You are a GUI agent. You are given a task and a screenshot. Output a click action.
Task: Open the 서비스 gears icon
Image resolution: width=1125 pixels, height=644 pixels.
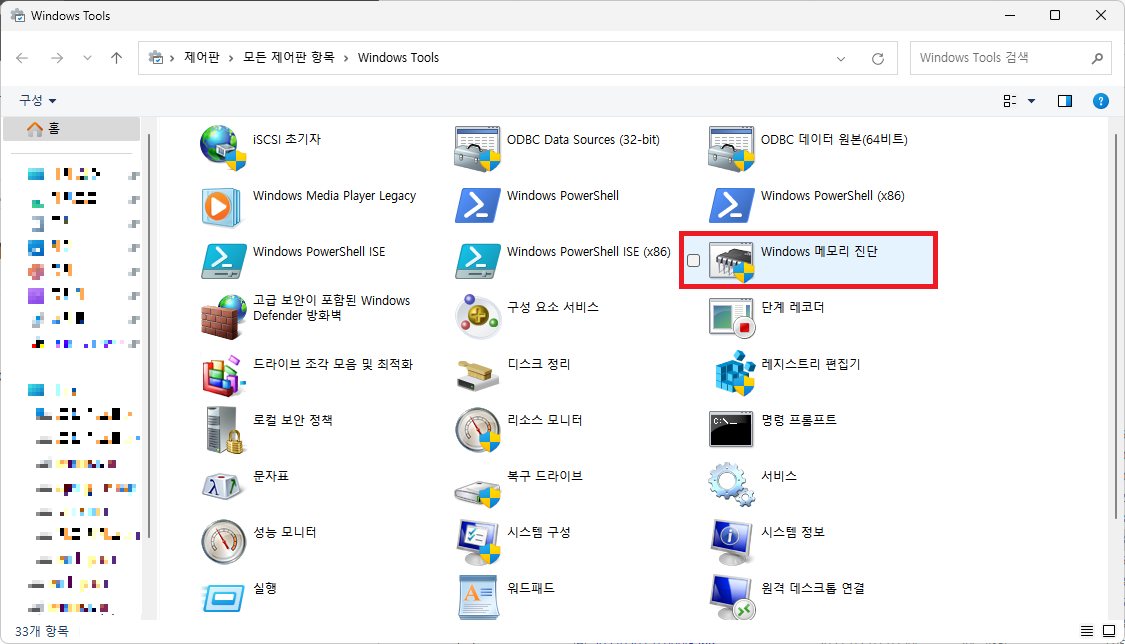(731, 485)
